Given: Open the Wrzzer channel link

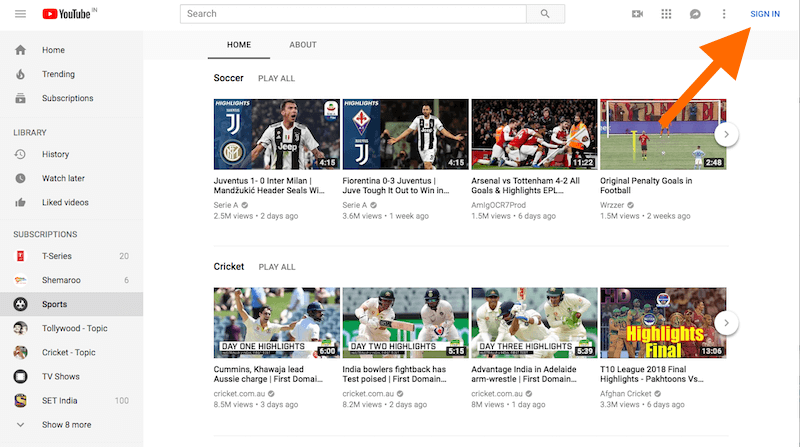Looking at the screenshot, I should [x=612, y=205].
